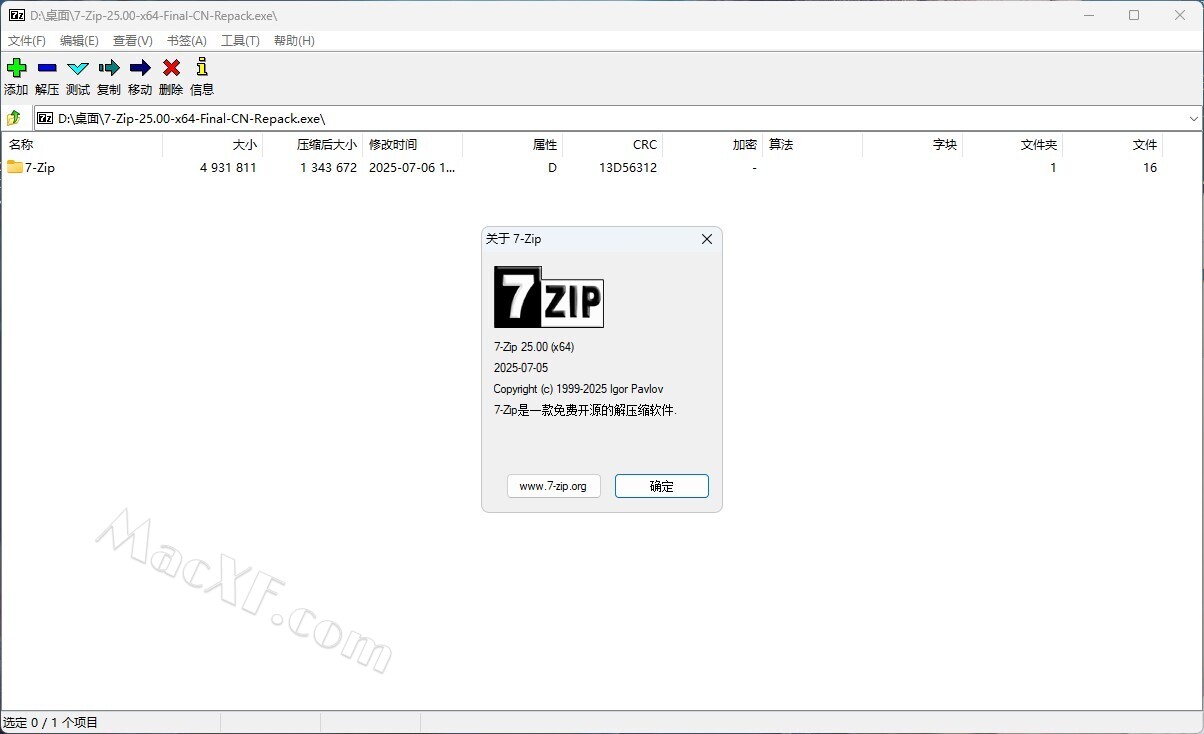Click the 7ZIP logo in About dialog

click(549, 297)
